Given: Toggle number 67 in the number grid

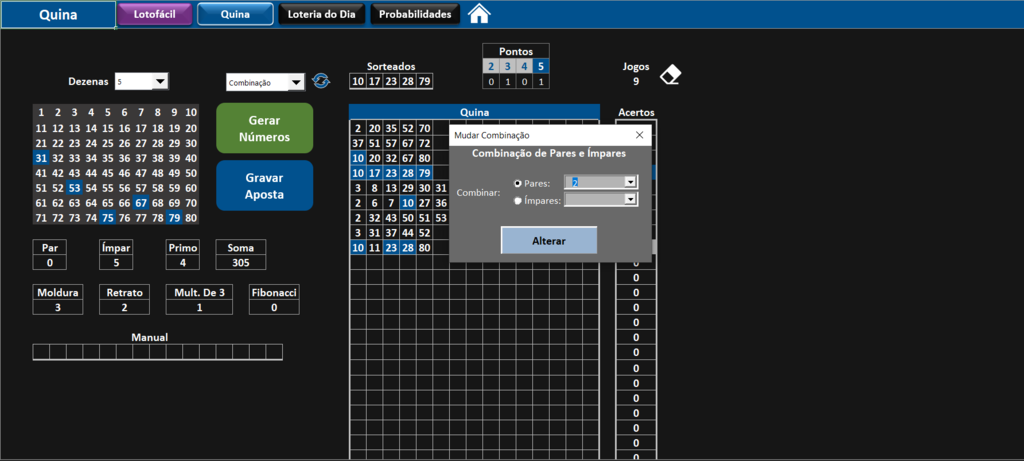Looking at the screenshot, I should click(x=141, y=203).
